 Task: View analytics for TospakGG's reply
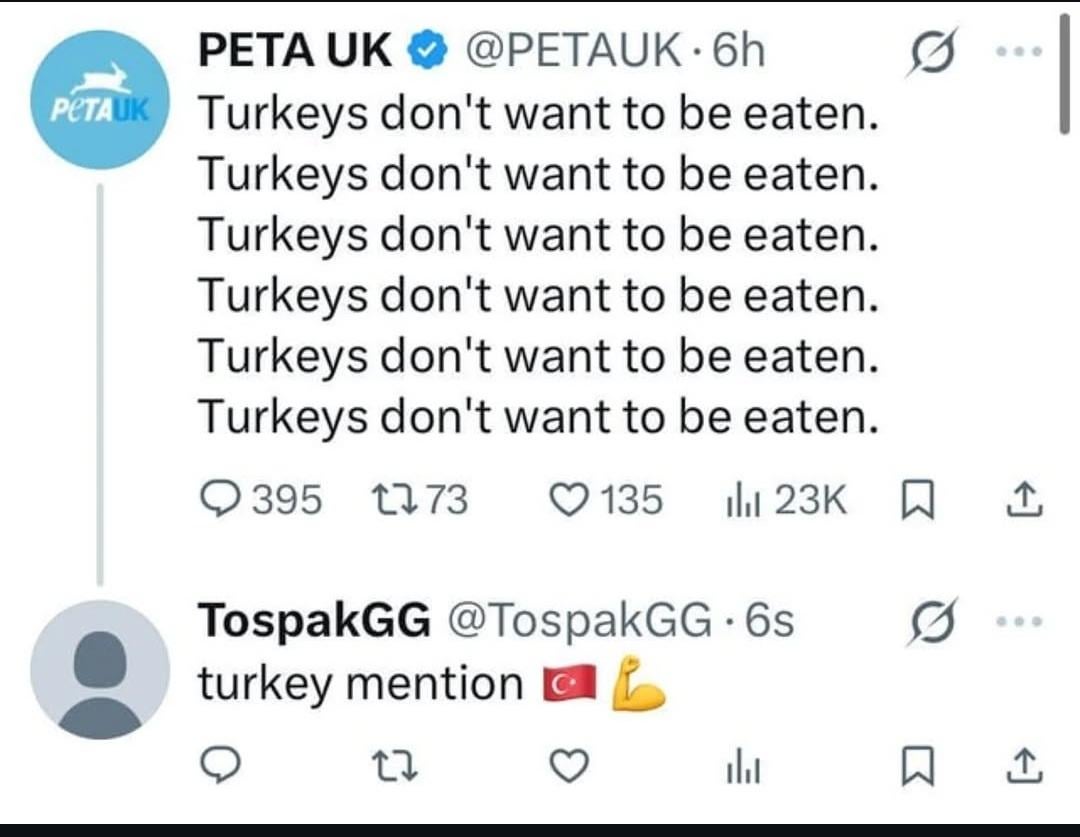point(739,767)
